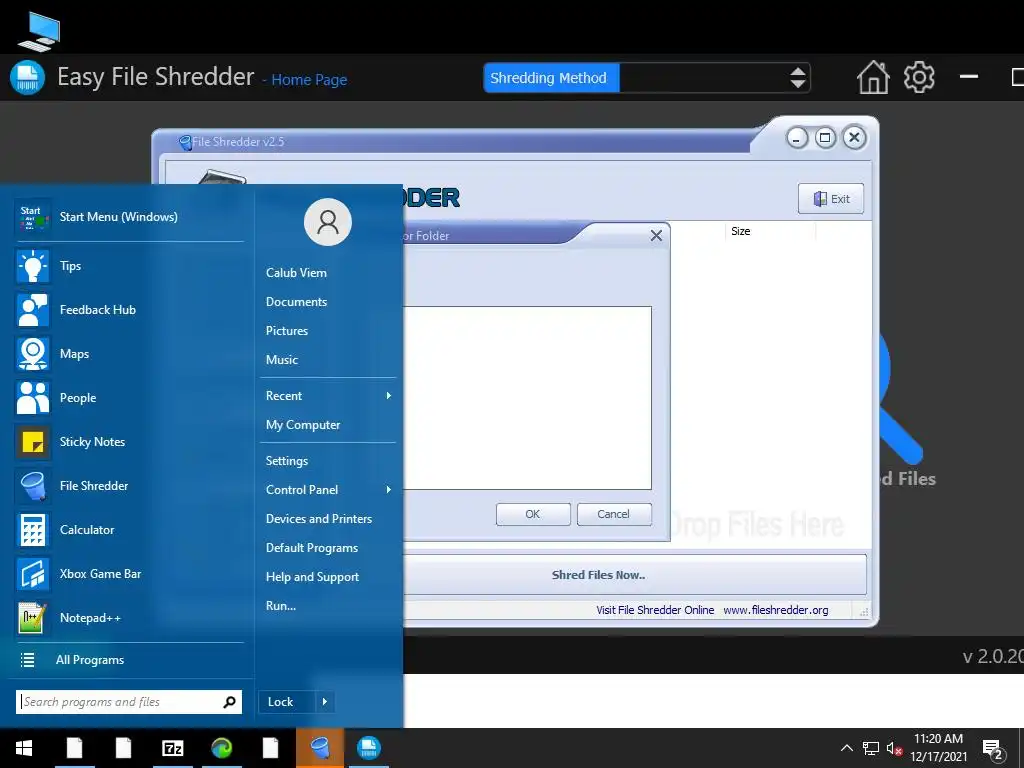The height and width of the screenshot is (768, 1024).
Task: Open Documents from start menu
Action: point(296,302)
